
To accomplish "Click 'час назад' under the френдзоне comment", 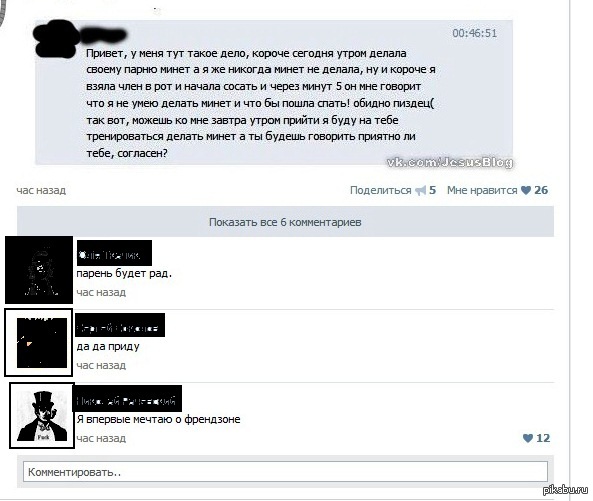I will tap(101, 438).
